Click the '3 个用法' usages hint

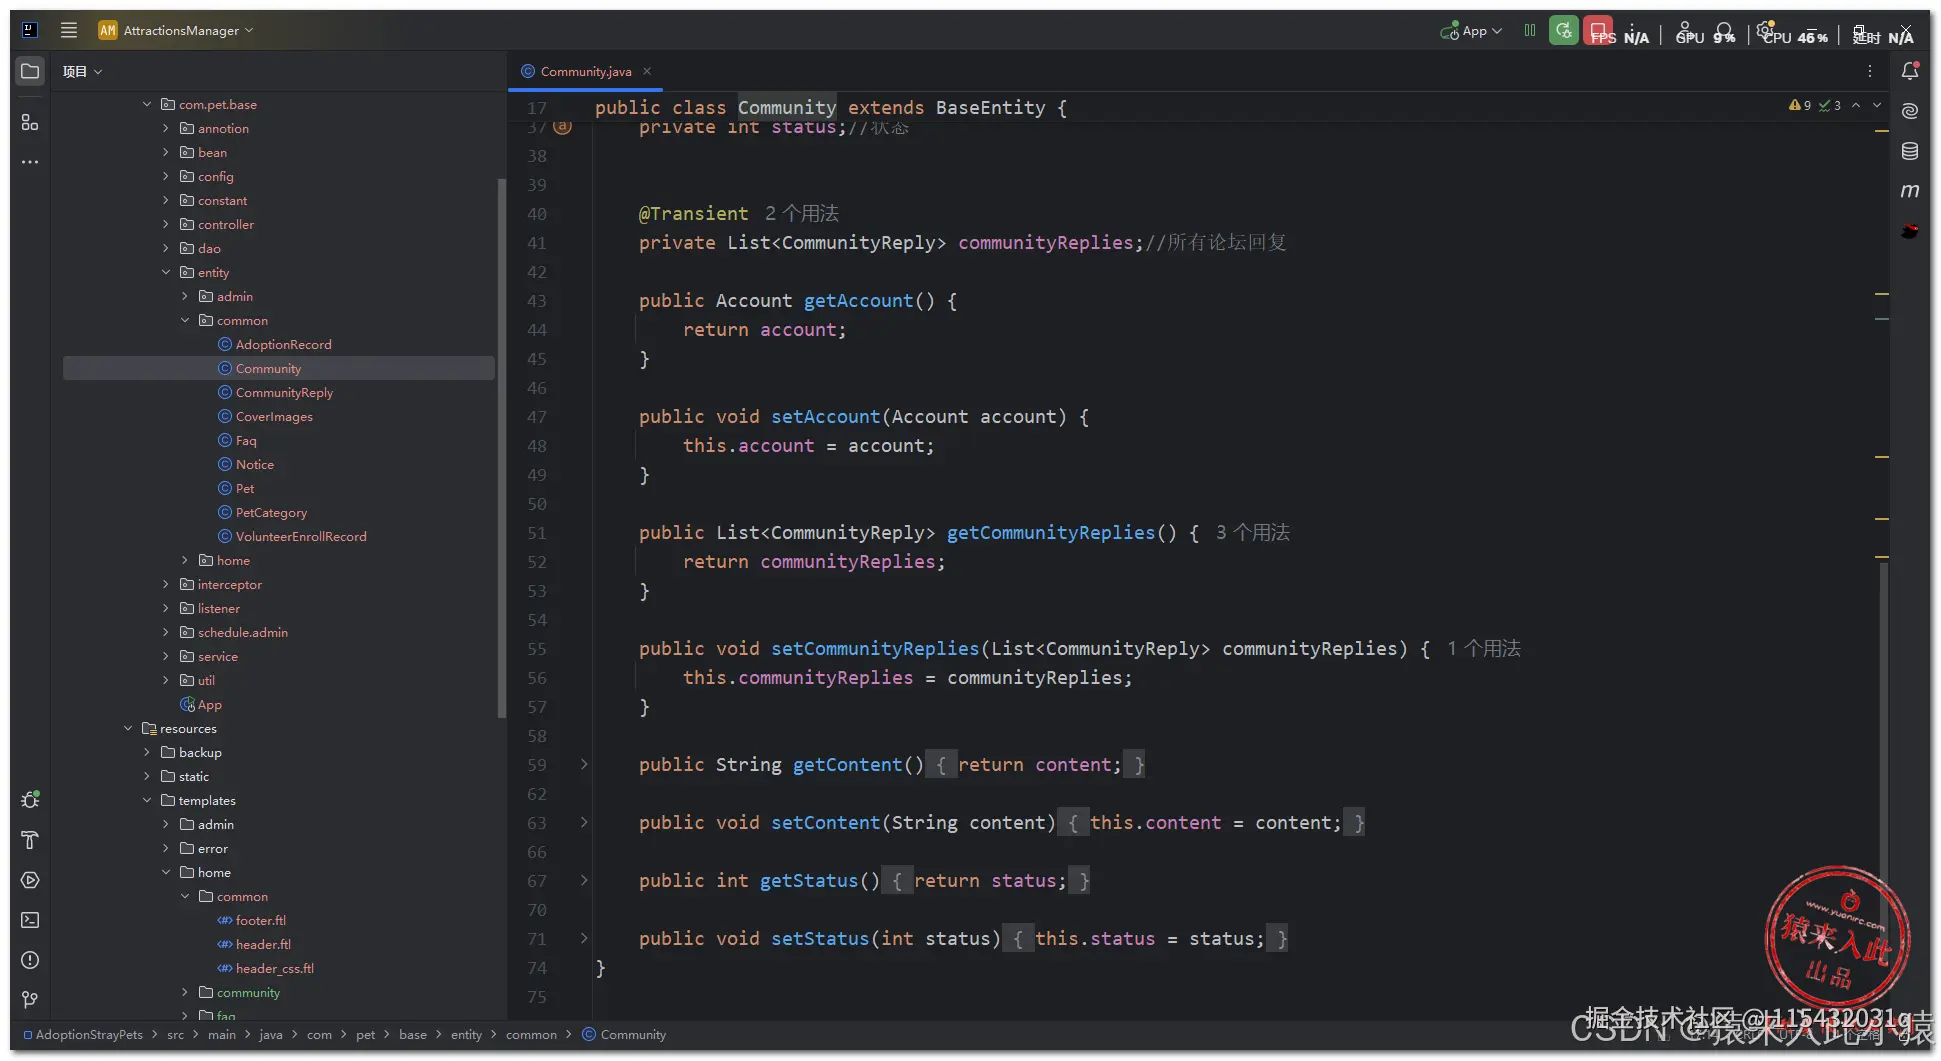pos(1253,532)
